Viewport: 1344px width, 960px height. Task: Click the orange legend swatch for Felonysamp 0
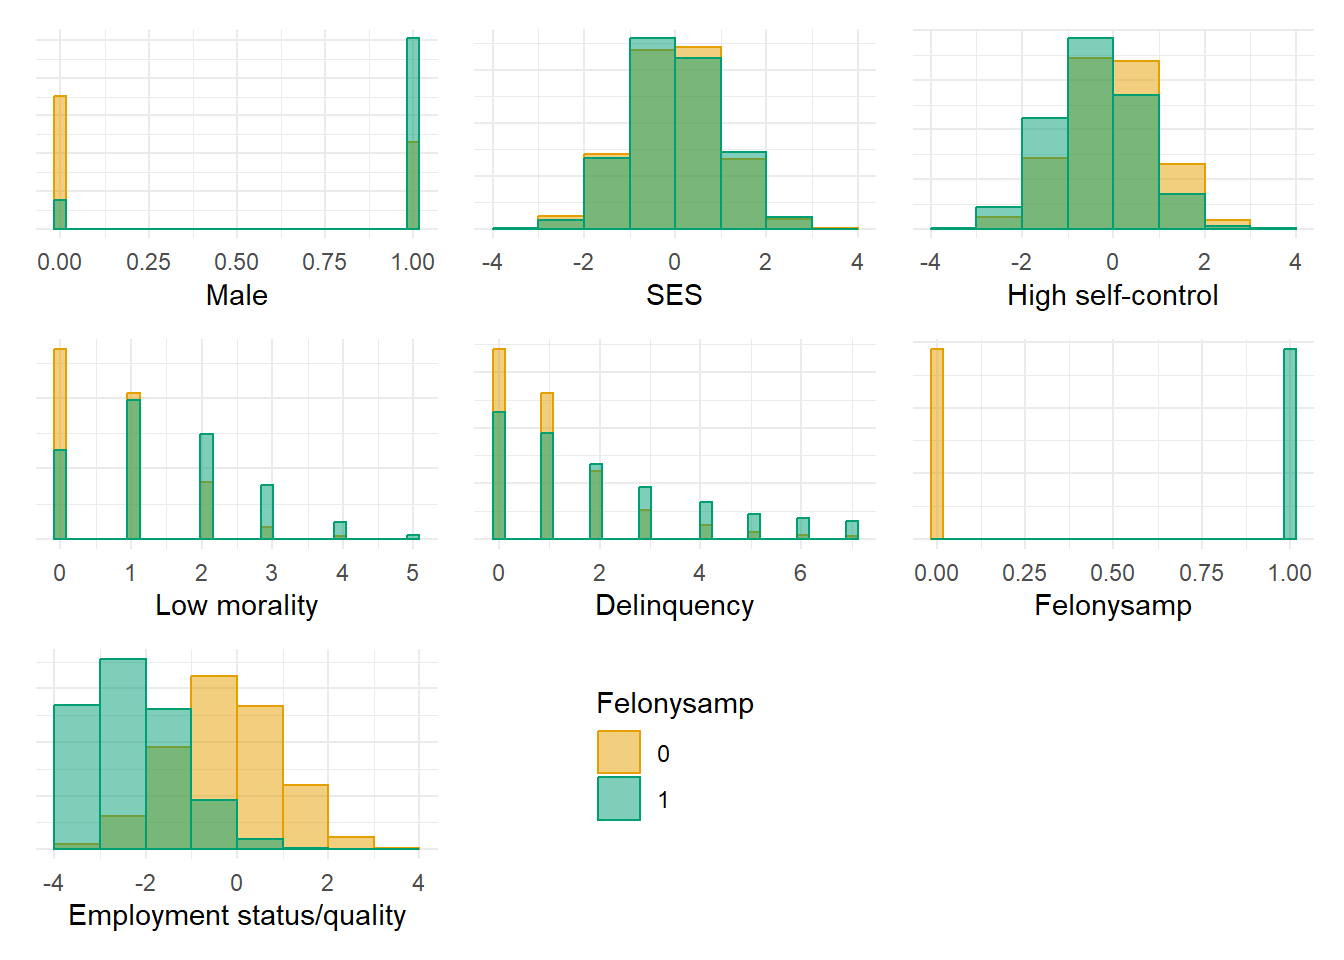[619, 752]
